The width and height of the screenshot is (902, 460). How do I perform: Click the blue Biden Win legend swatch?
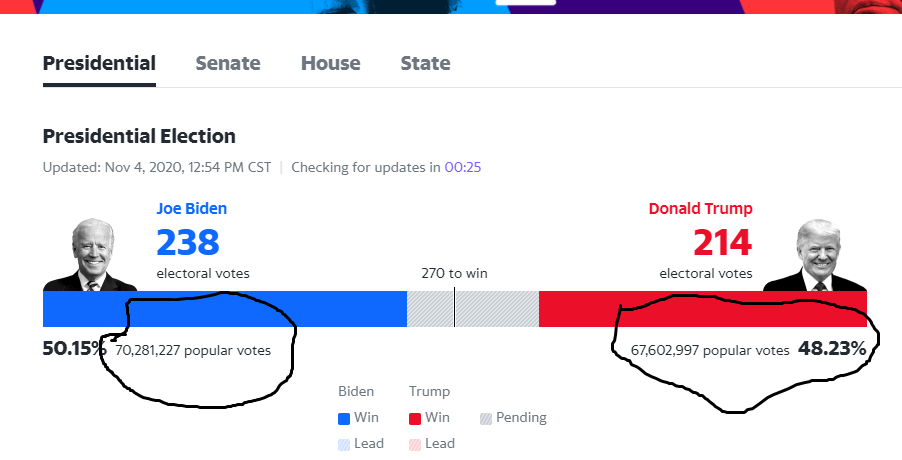coord(345,418)
